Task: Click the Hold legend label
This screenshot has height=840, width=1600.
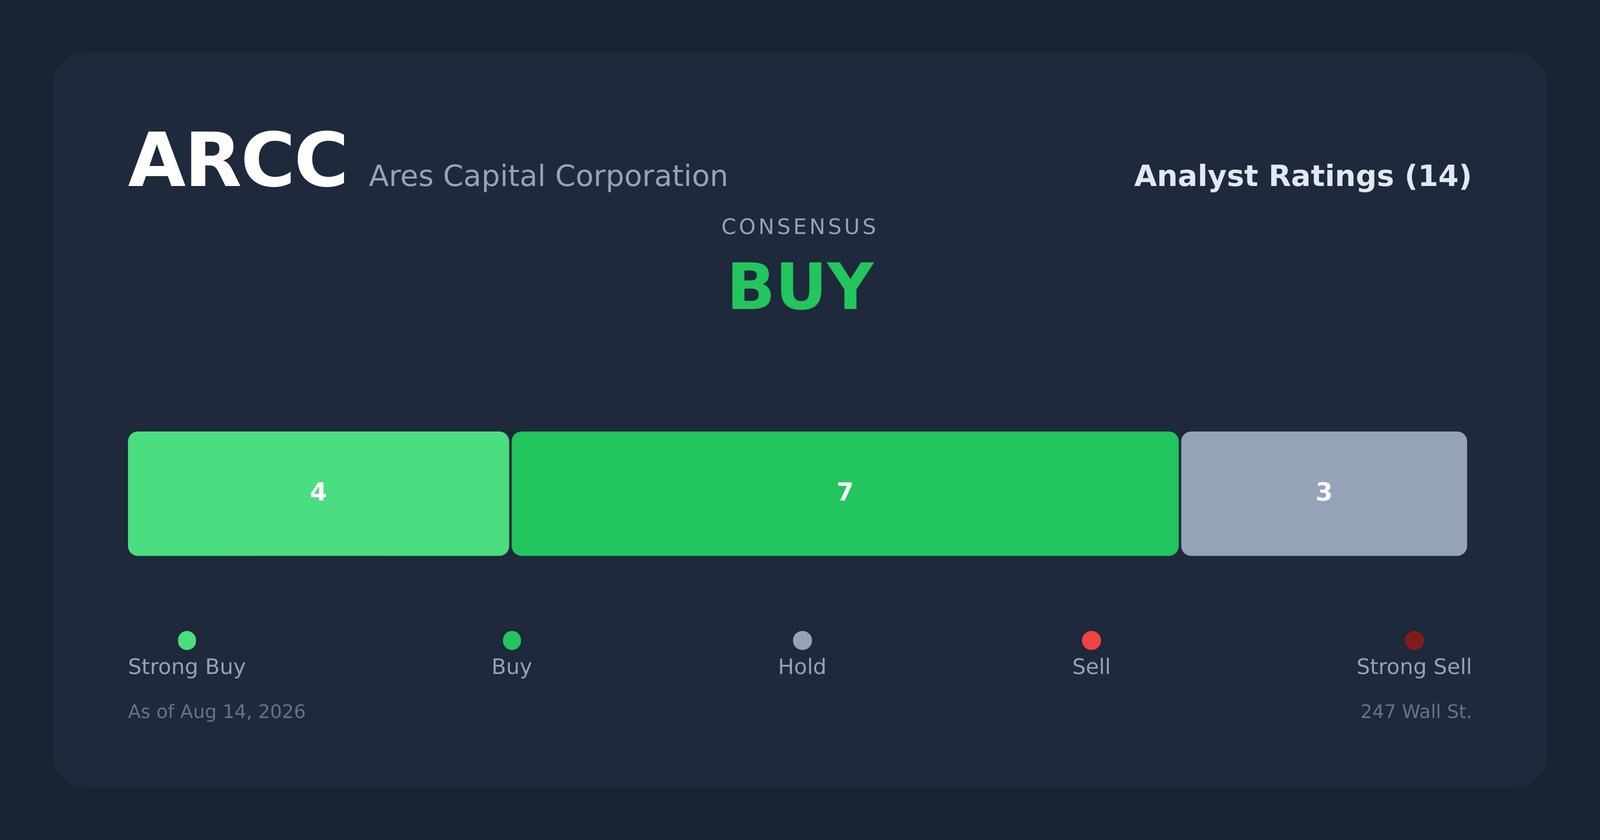Action: 802,667
